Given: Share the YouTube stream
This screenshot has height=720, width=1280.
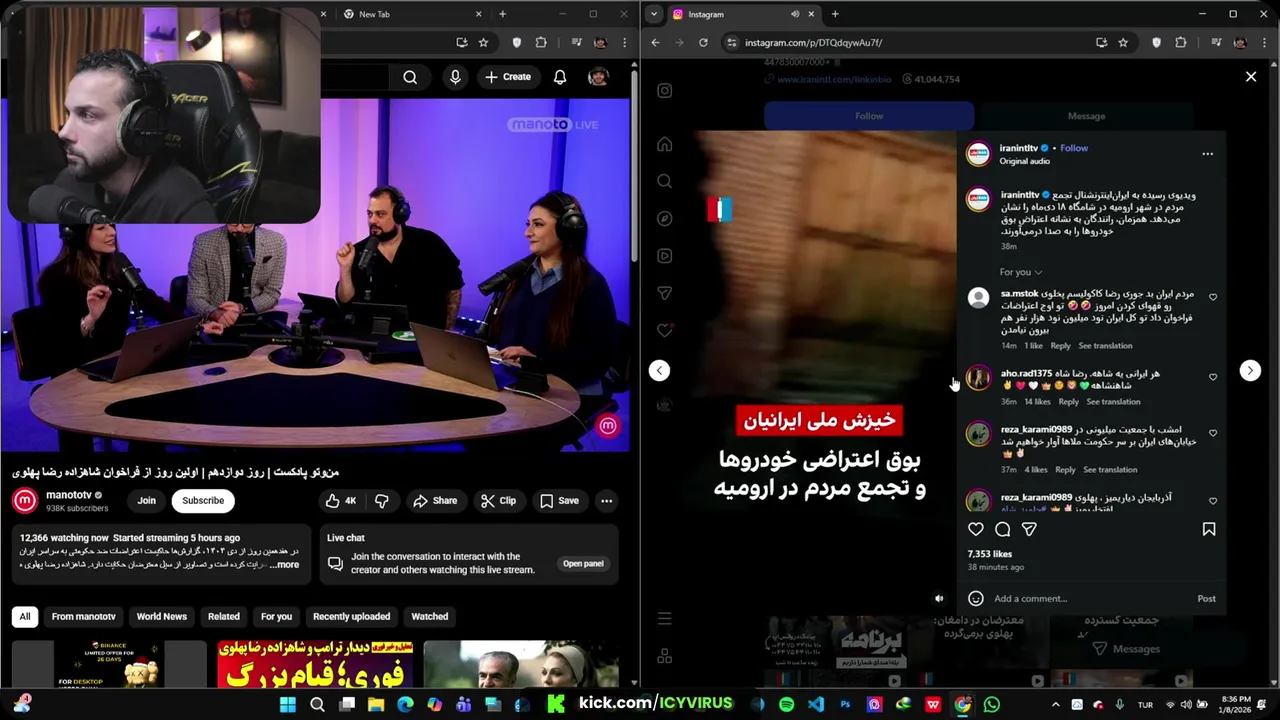Looking at the screenshot, I should [x=435, y=501].
